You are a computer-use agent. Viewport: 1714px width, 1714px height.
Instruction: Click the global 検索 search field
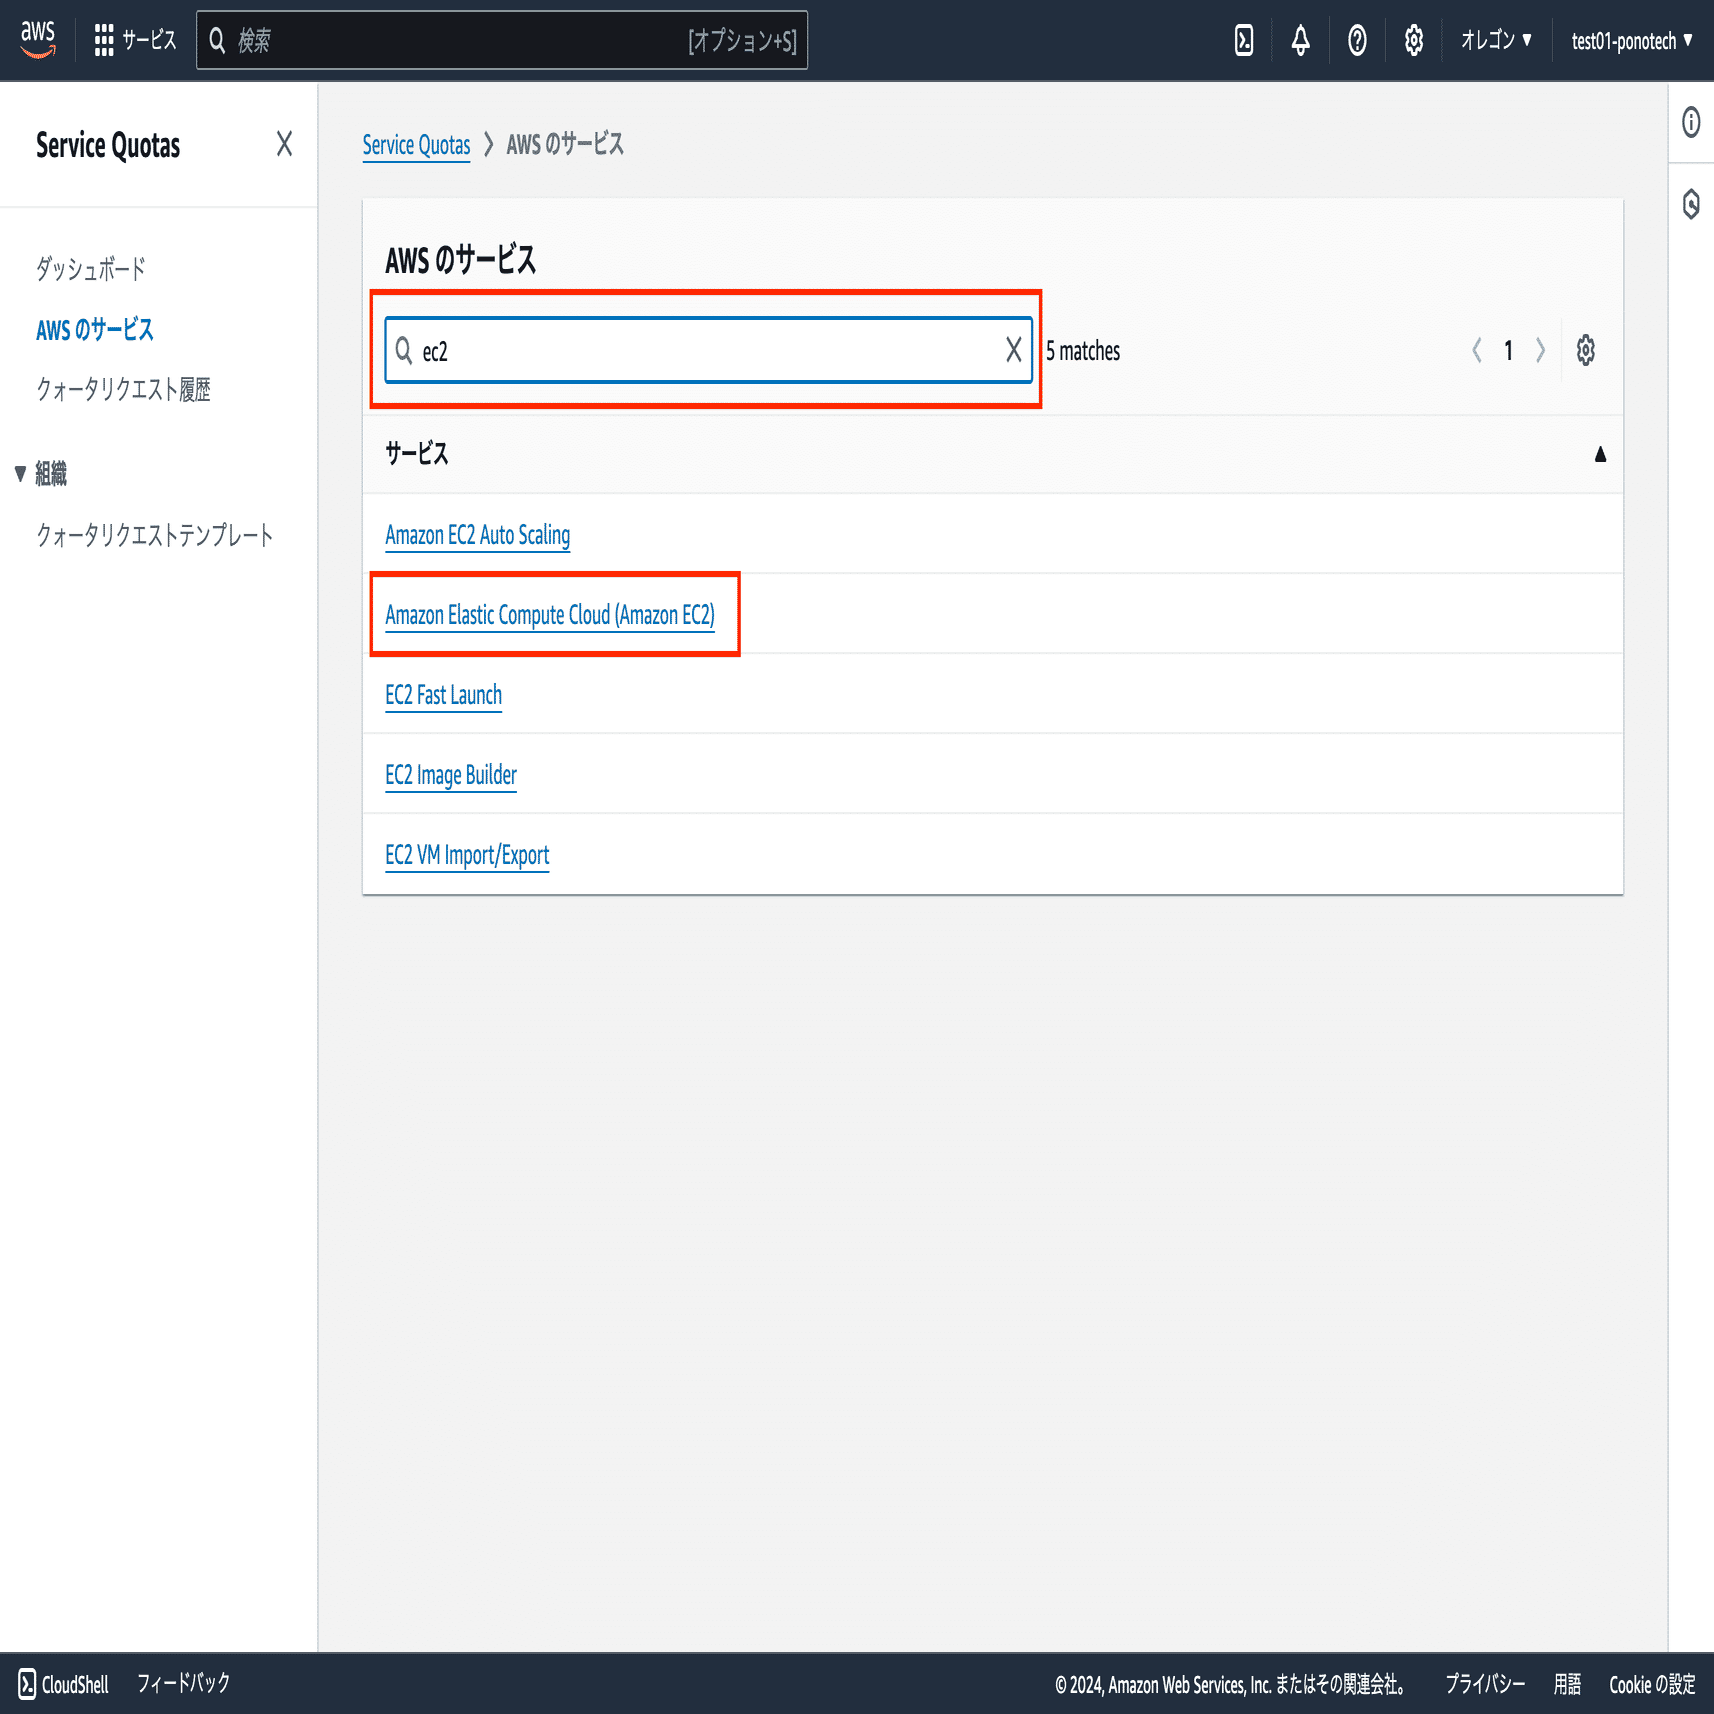(502, 40)
